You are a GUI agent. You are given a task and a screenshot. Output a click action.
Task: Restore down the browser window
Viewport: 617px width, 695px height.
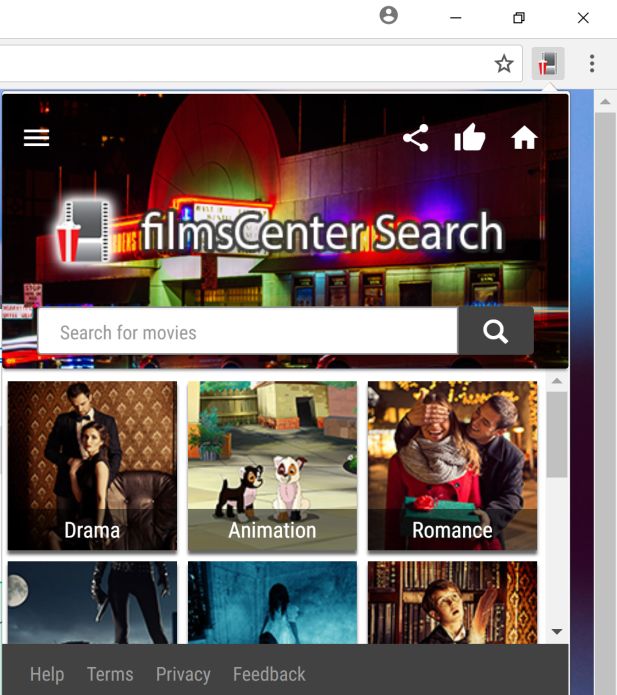[x=519, y=18]
